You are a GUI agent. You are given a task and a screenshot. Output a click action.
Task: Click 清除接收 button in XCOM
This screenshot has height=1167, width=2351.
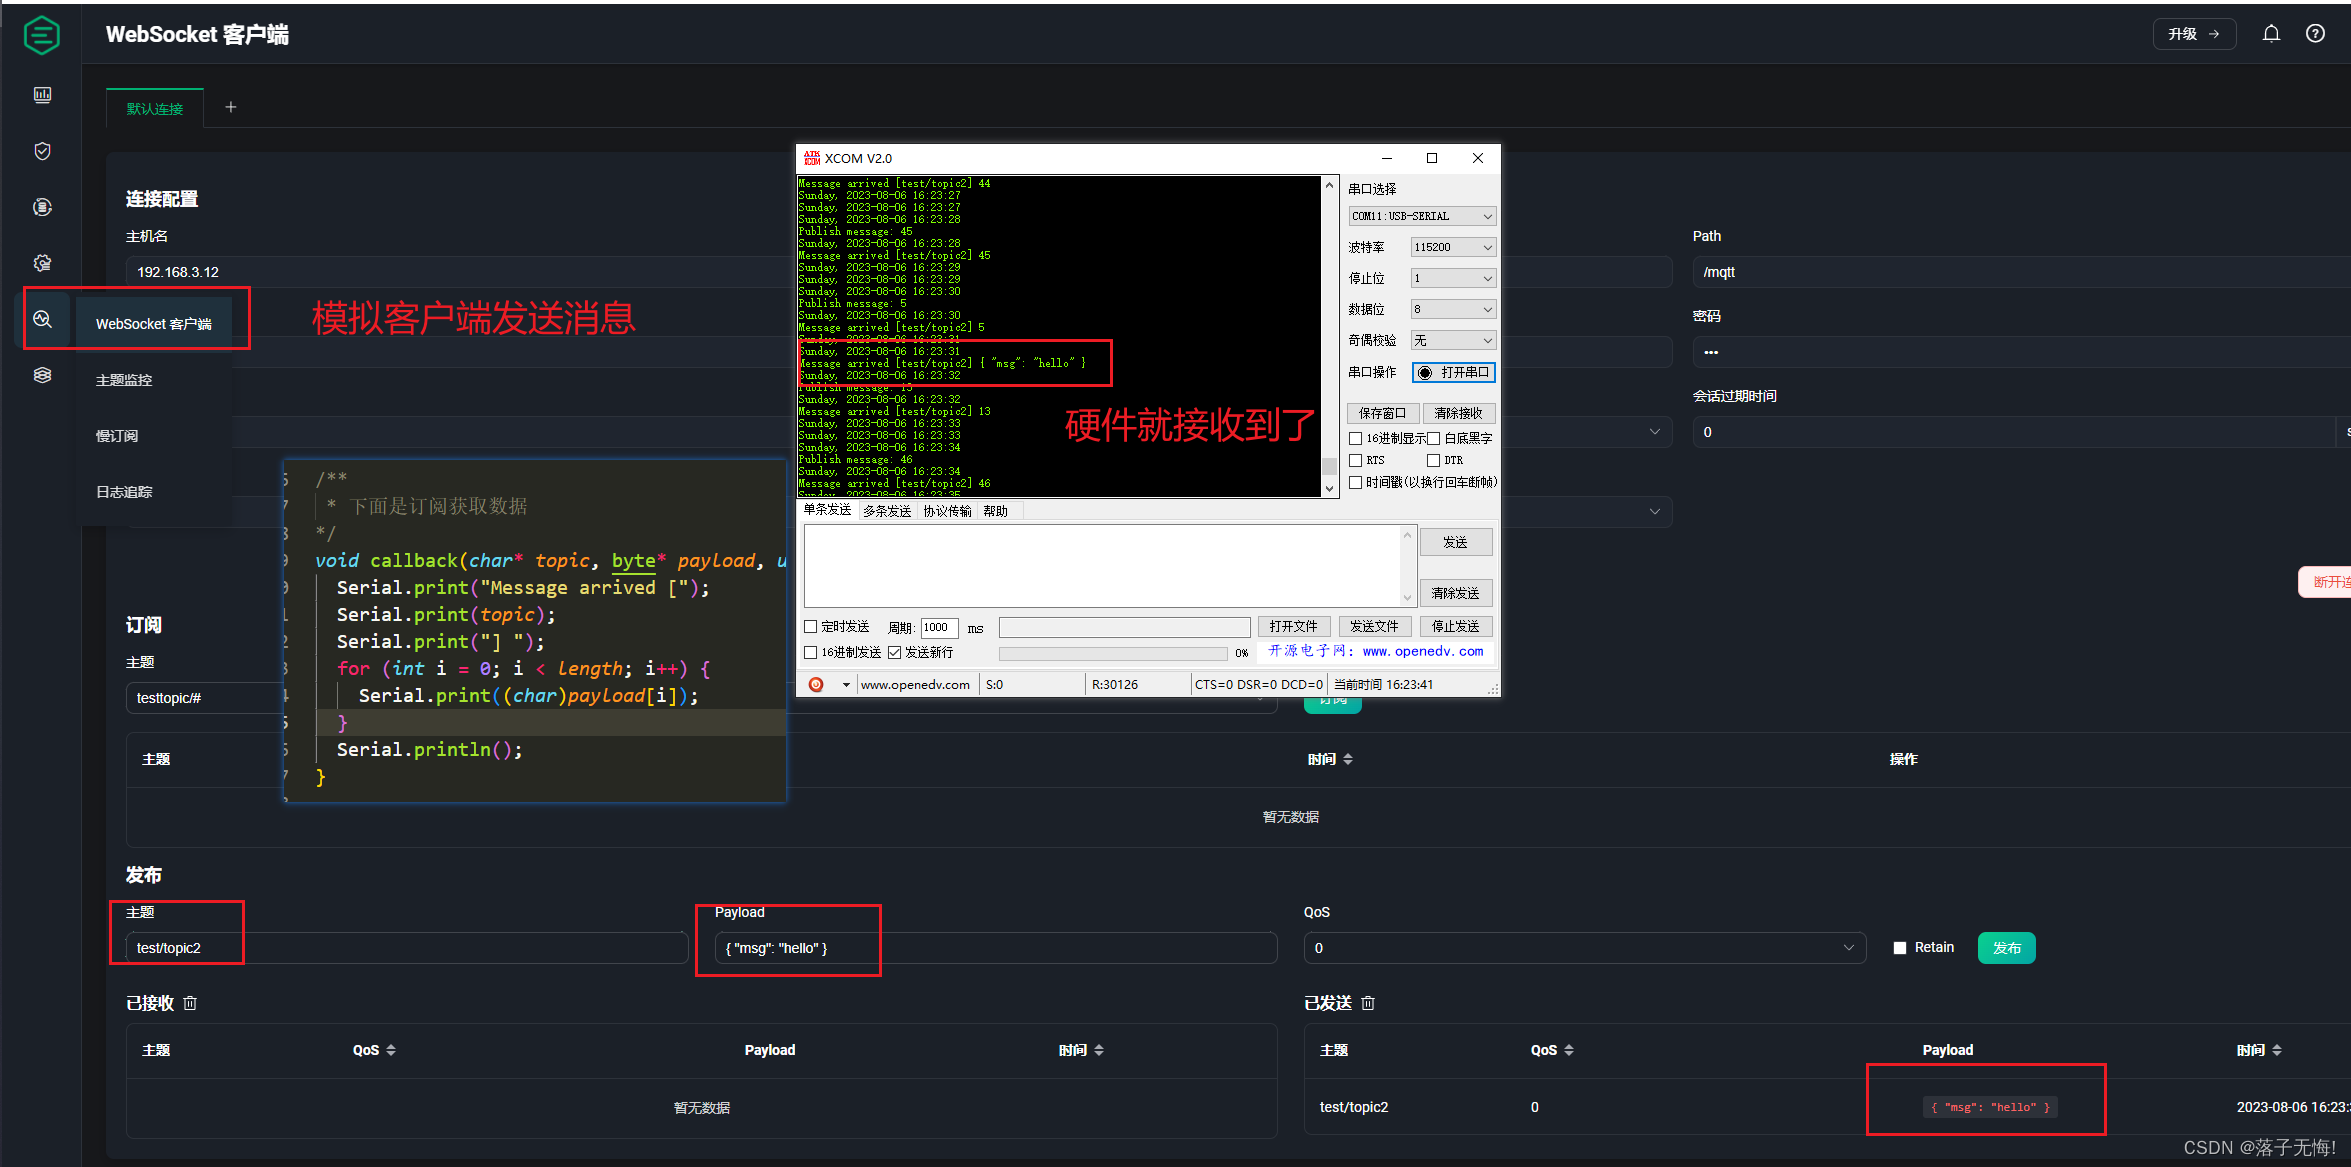[x=1458, y=413]
